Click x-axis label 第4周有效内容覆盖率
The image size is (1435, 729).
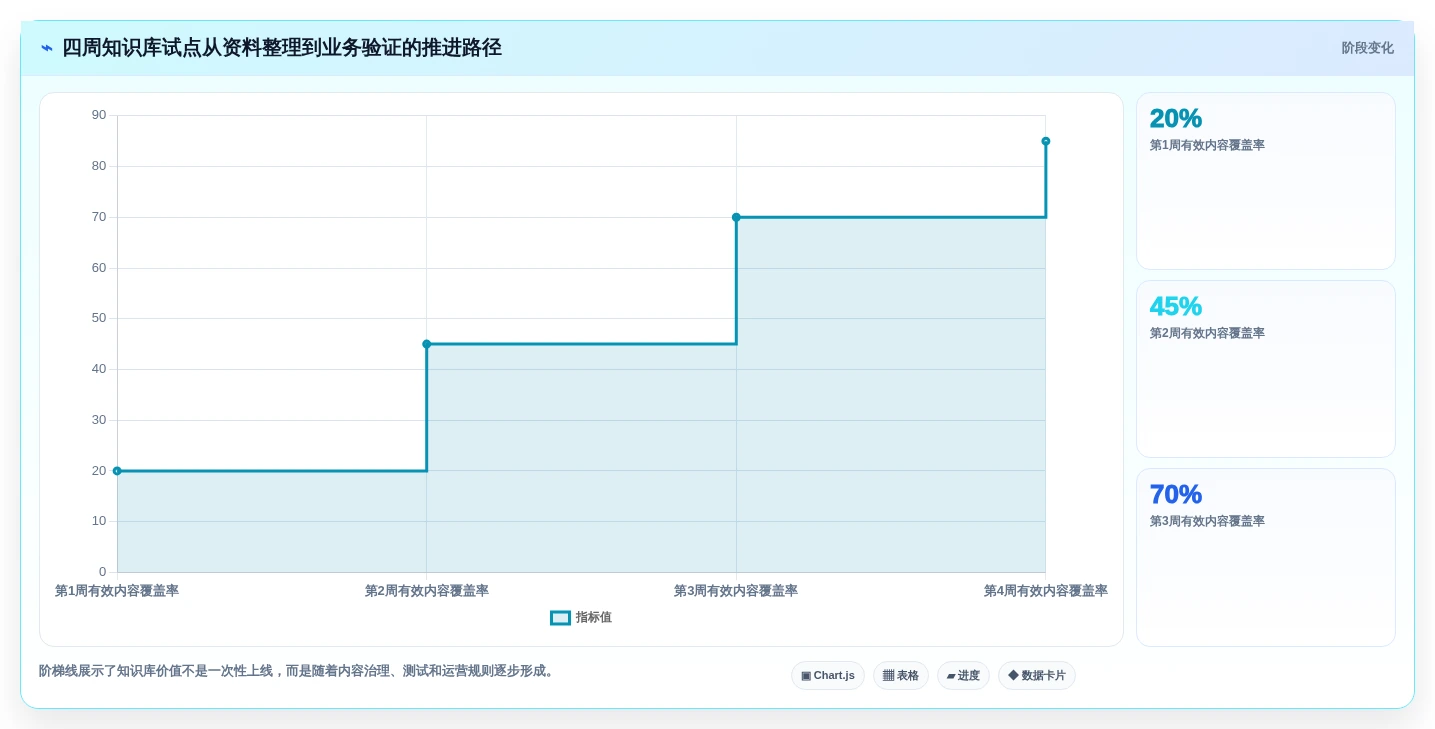pyautogui.click(x=1046, y=591)
